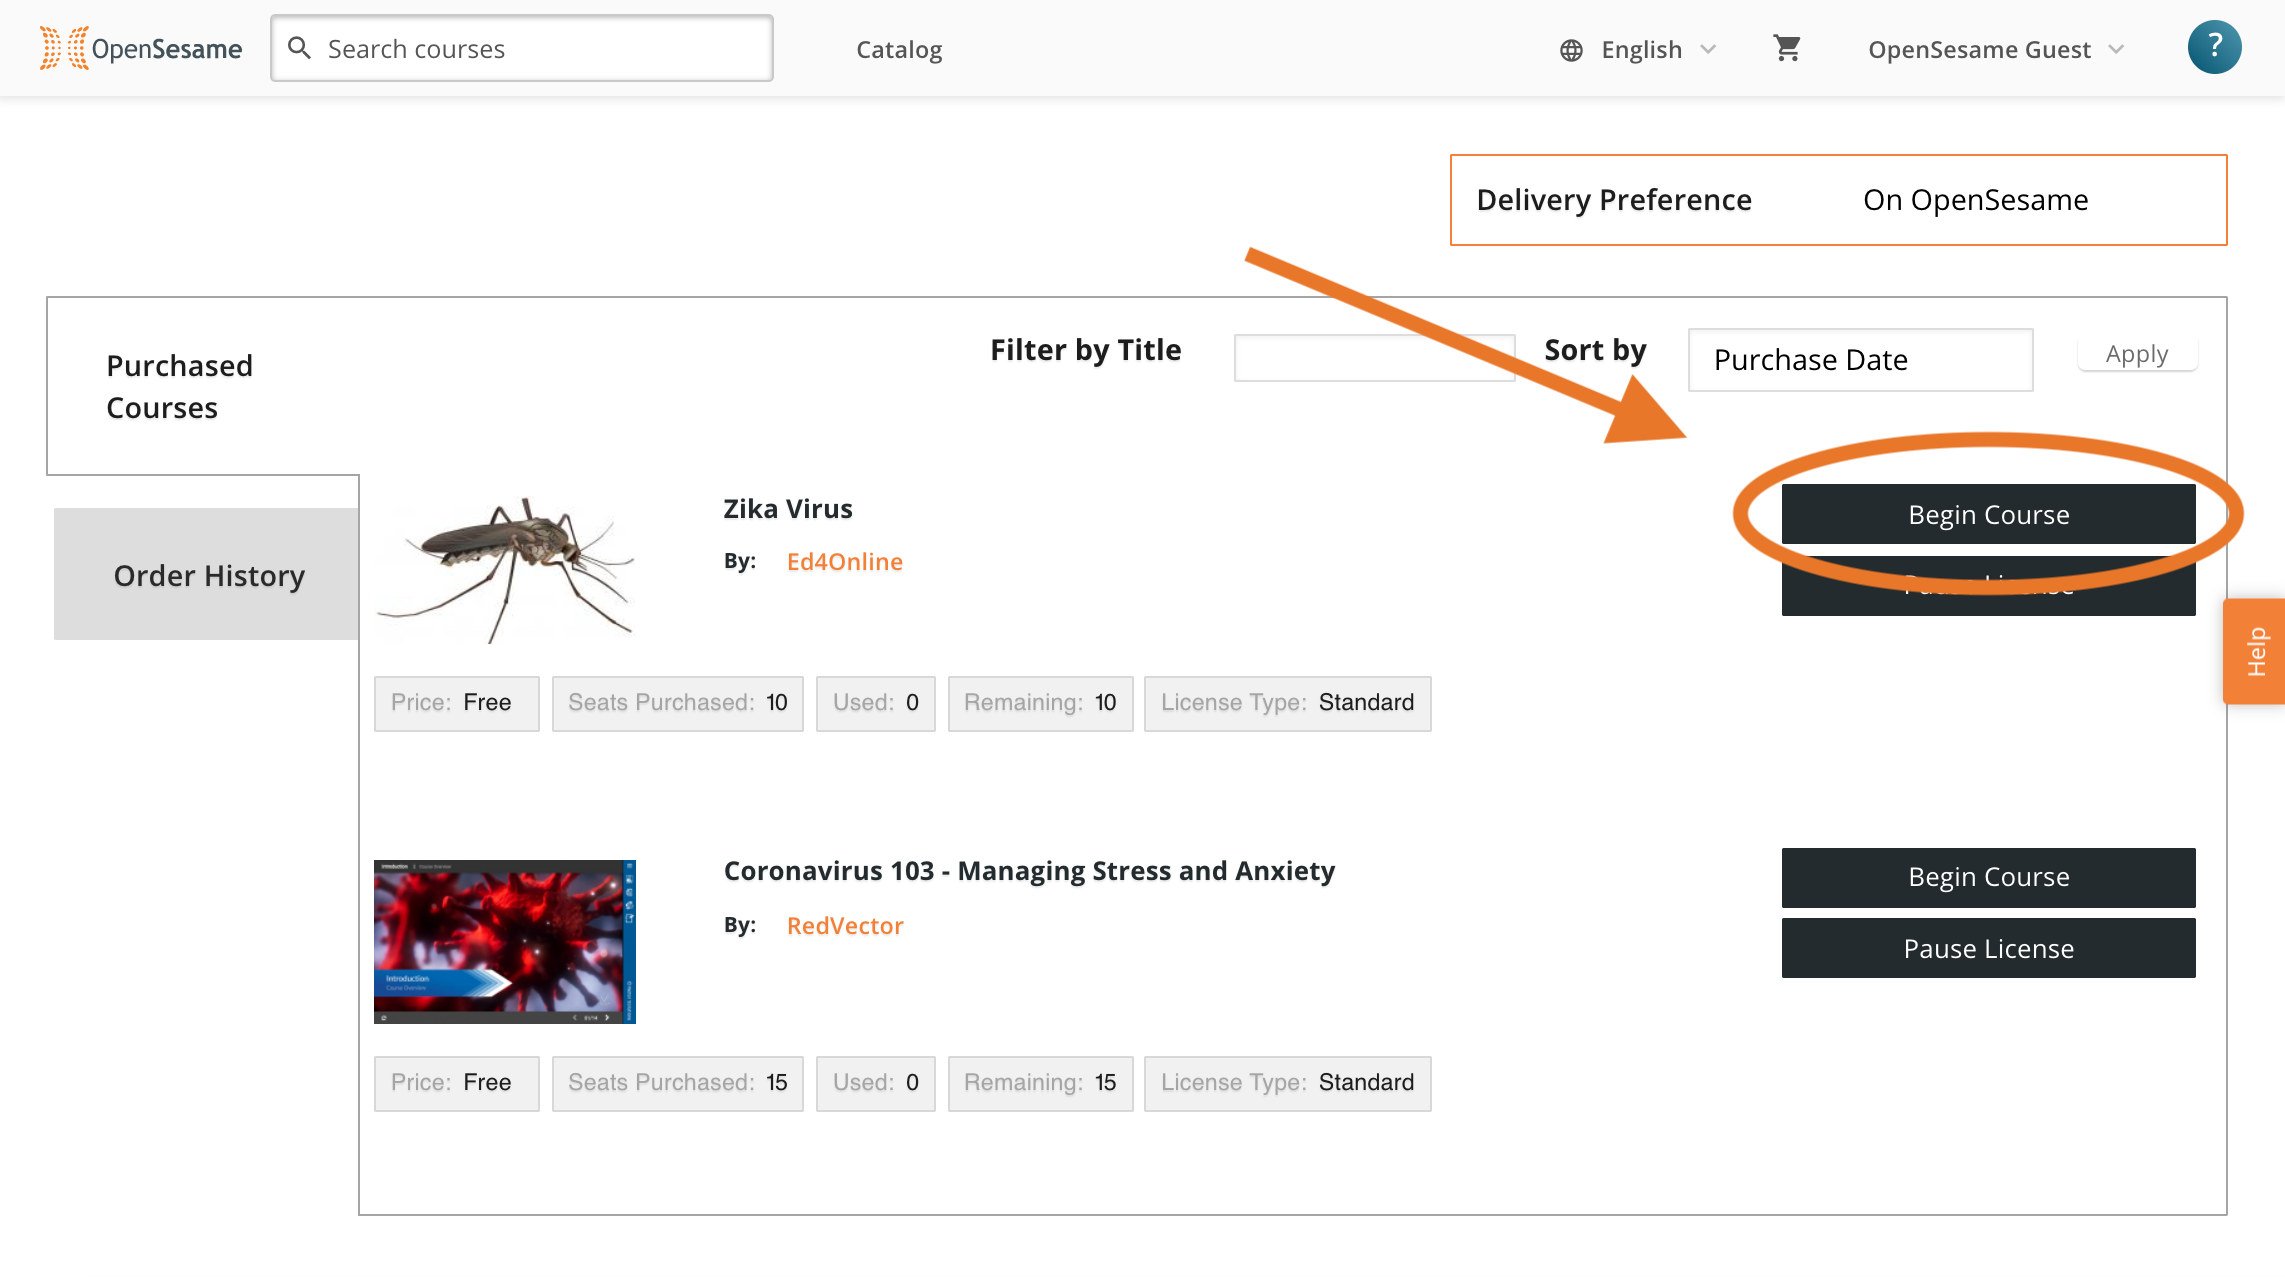Select the Order History tab
Viewport: 2285px width, 1277px height.
coord(207,574)
